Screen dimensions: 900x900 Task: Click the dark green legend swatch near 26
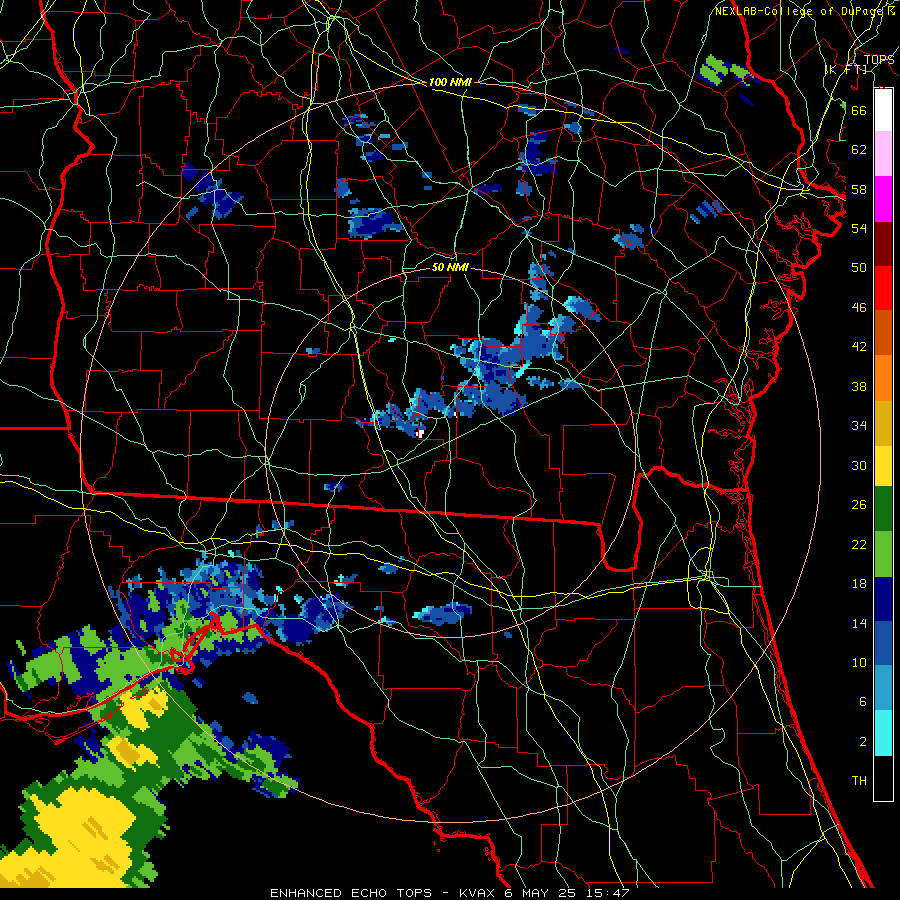point(883,509)
